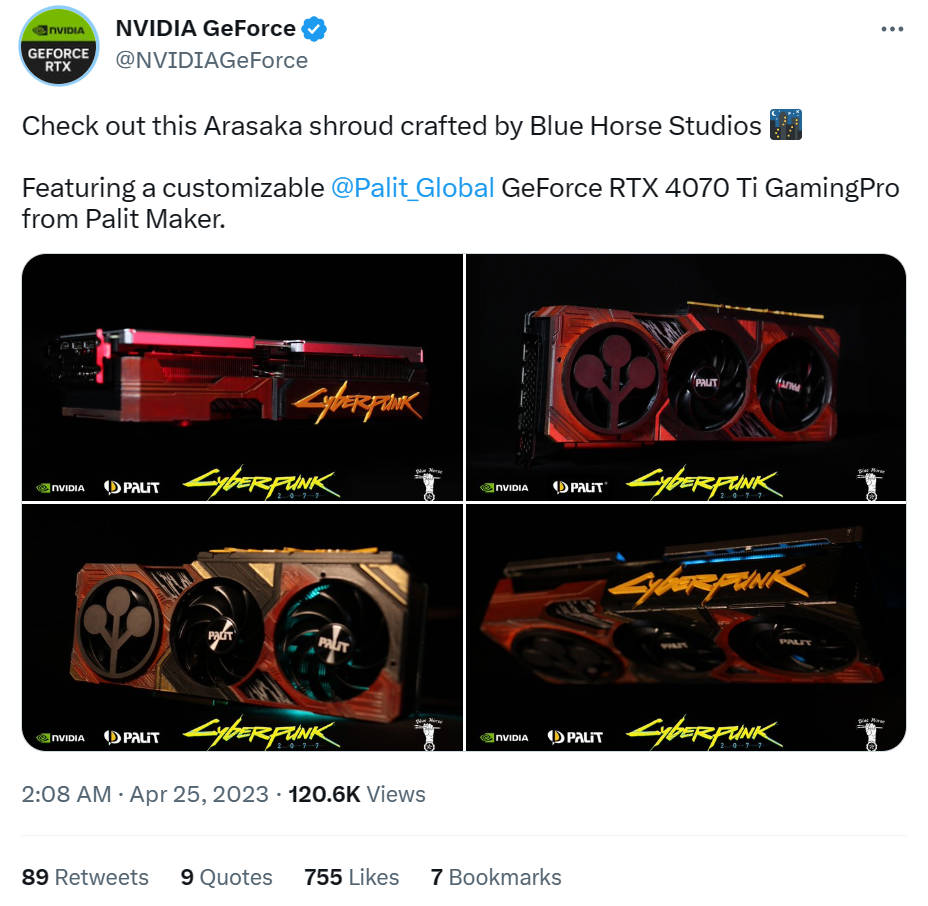Screen dimensions: 928x906
Task: Show the 89 Retweets list
Action: (85, 877)
